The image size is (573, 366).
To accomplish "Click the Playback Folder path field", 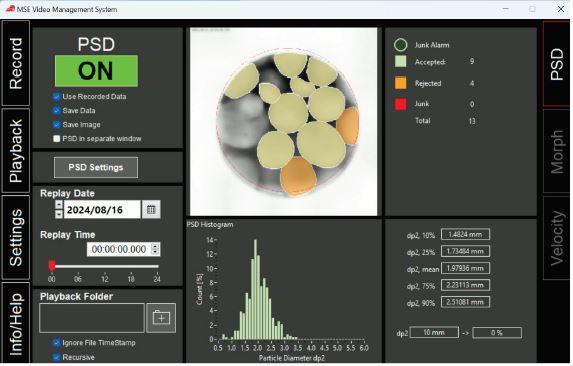I will click(x=92, y=318).
